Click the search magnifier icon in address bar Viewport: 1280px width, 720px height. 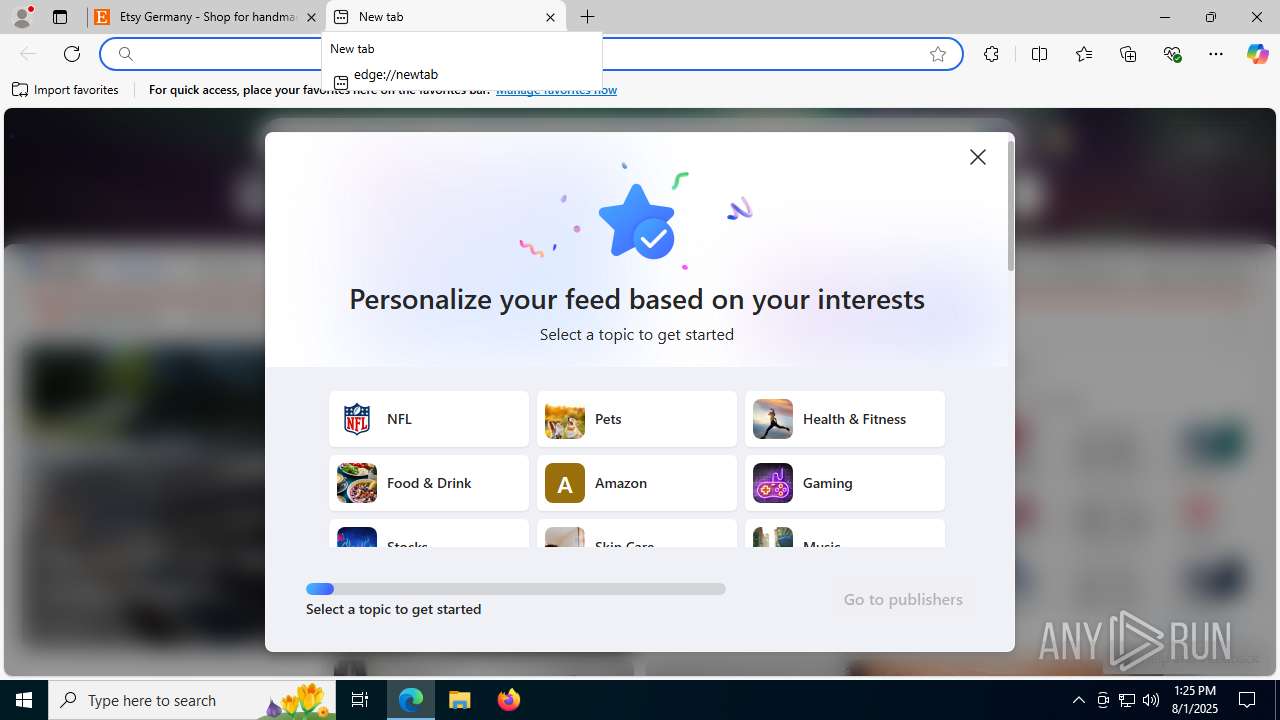[125, 54]
